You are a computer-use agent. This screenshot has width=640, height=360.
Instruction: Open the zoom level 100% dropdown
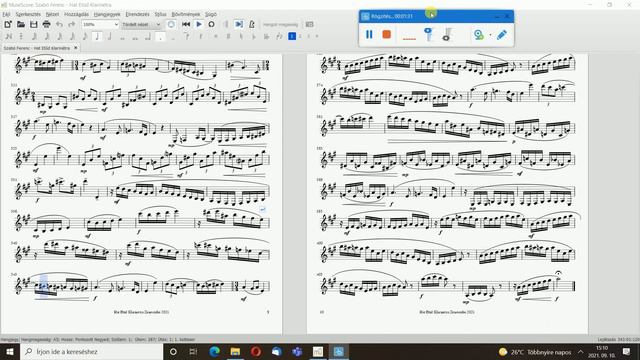point(100,24)
